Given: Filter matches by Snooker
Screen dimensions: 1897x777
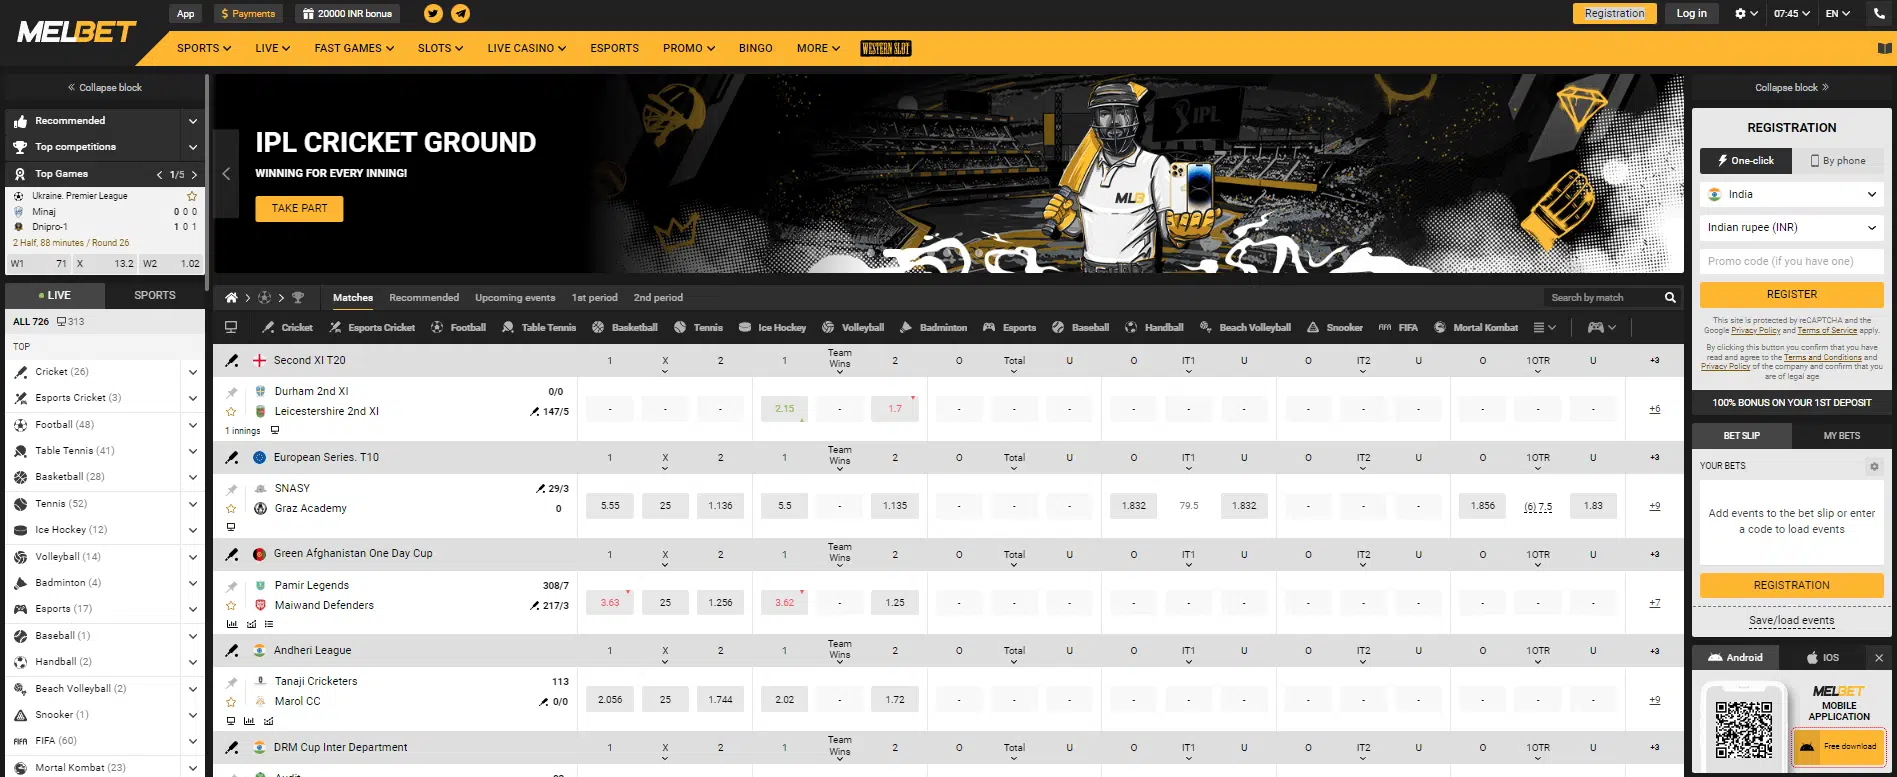Looking at the screenshot, I should click(x=1334, y=327).
